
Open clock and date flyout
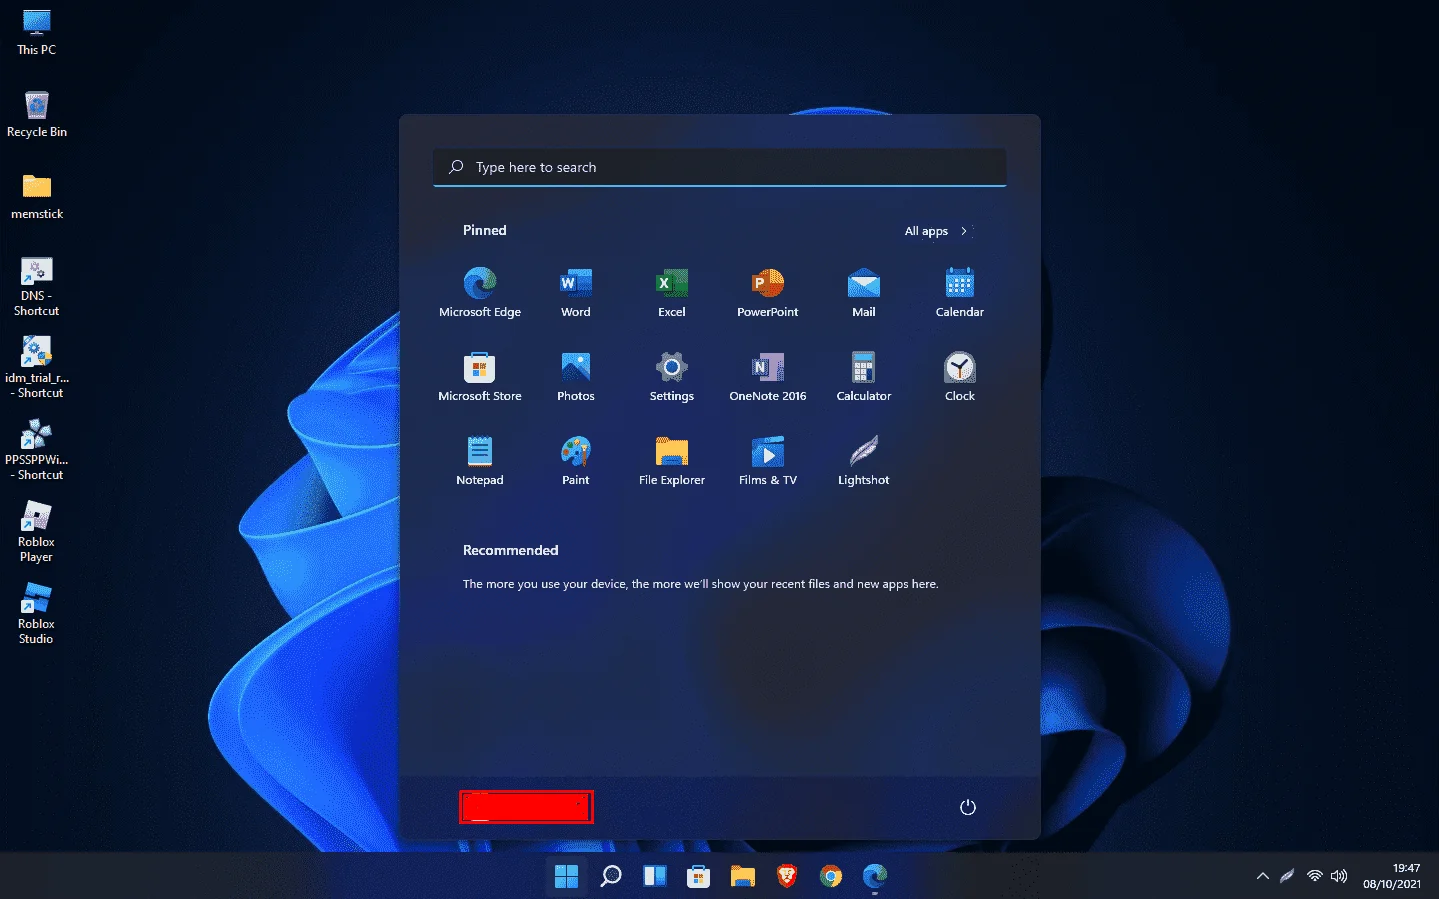[x=1392, y=876]
